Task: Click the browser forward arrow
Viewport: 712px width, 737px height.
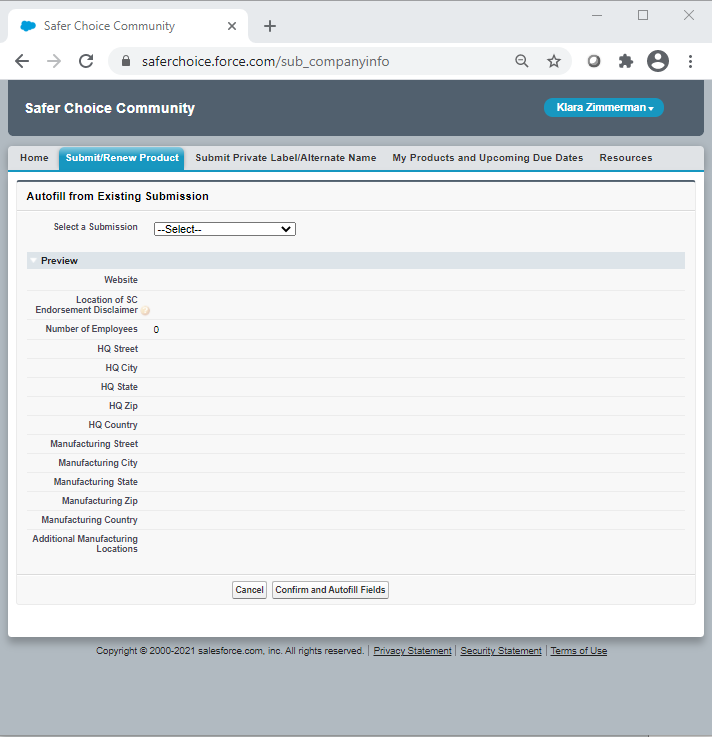Action: pos(54,61)
